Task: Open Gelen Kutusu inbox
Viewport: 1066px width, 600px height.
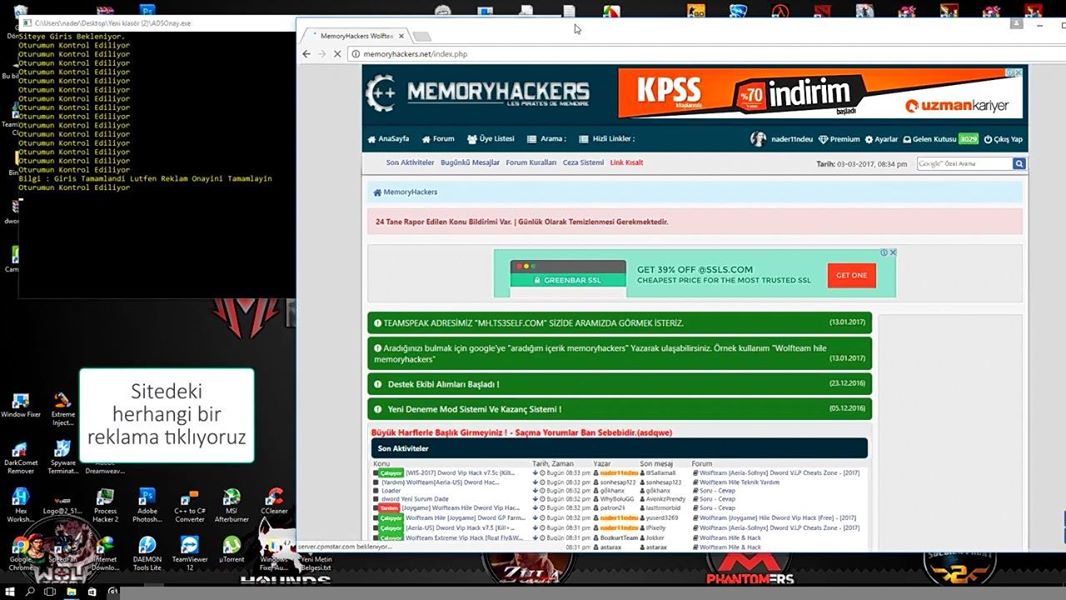Action: click(940, 139)
